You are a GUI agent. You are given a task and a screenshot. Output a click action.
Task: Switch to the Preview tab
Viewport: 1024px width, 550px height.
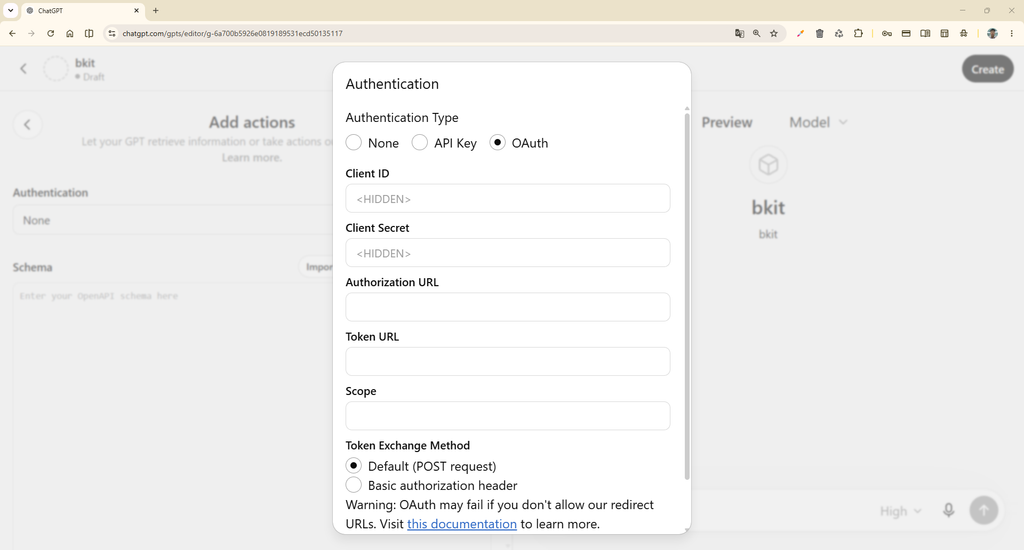(x=727, y=122)
